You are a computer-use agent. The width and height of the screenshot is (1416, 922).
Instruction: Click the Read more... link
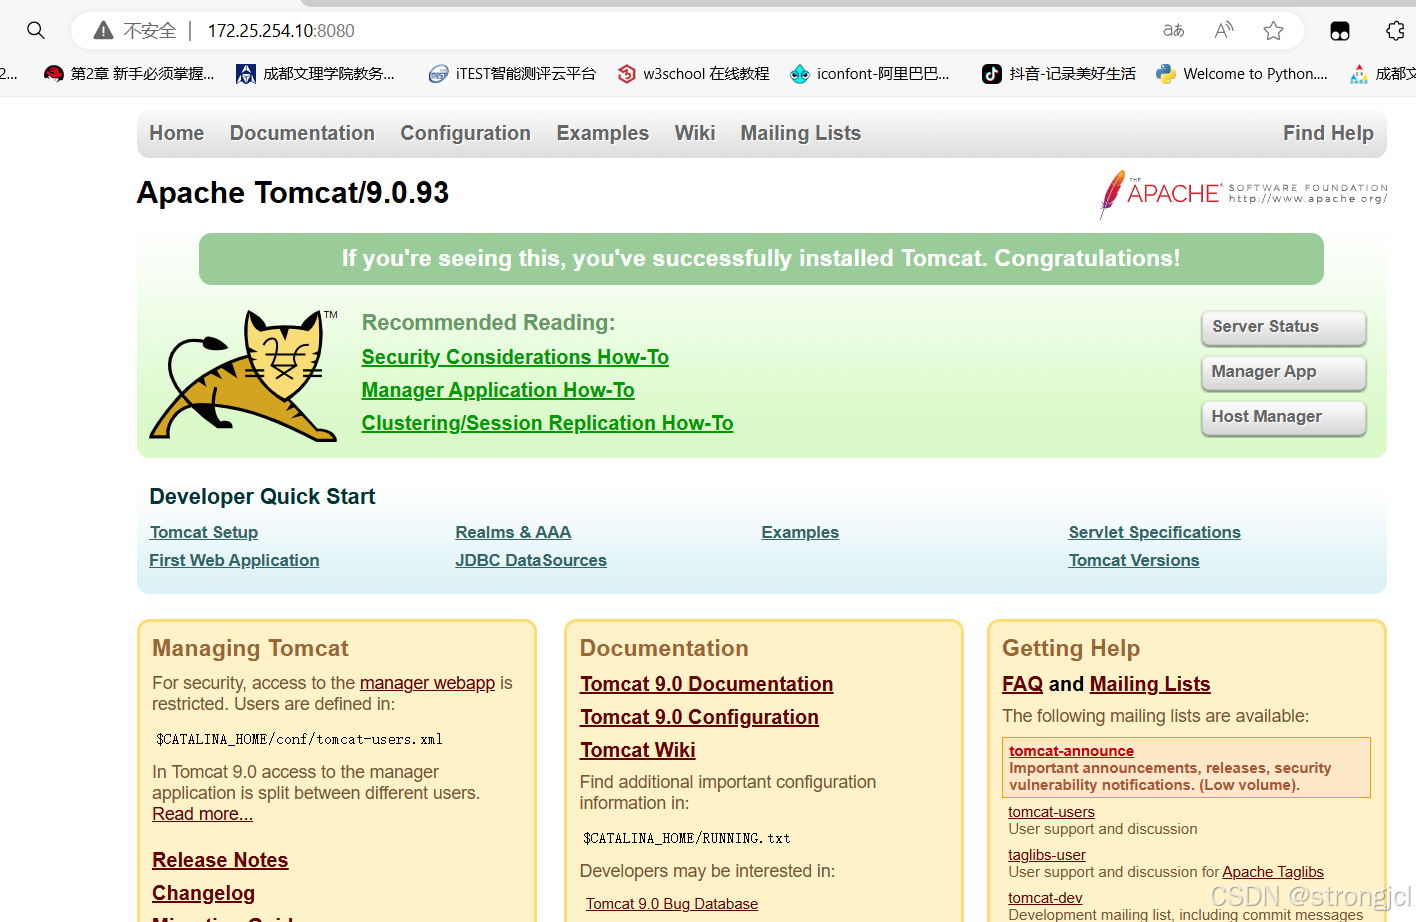[x=202, y=814]
